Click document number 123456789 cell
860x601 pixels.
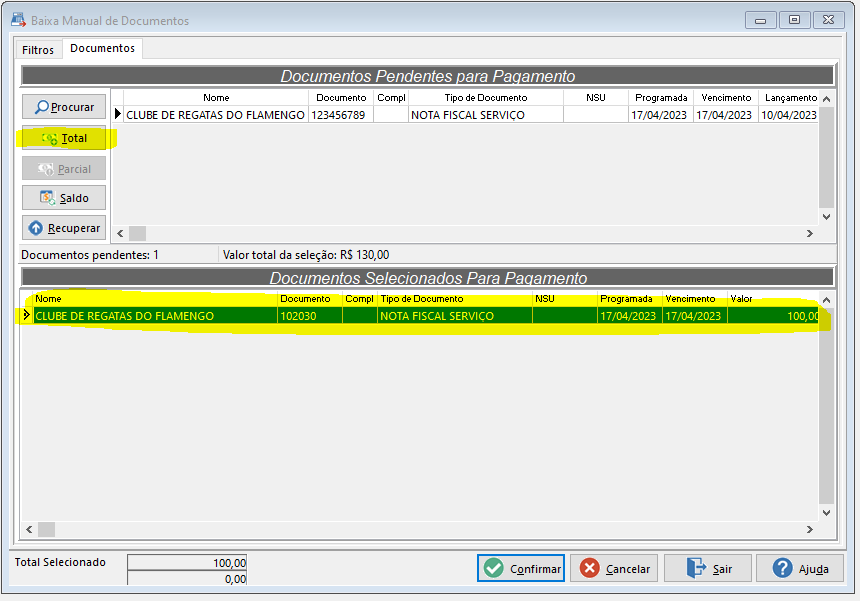341,115
